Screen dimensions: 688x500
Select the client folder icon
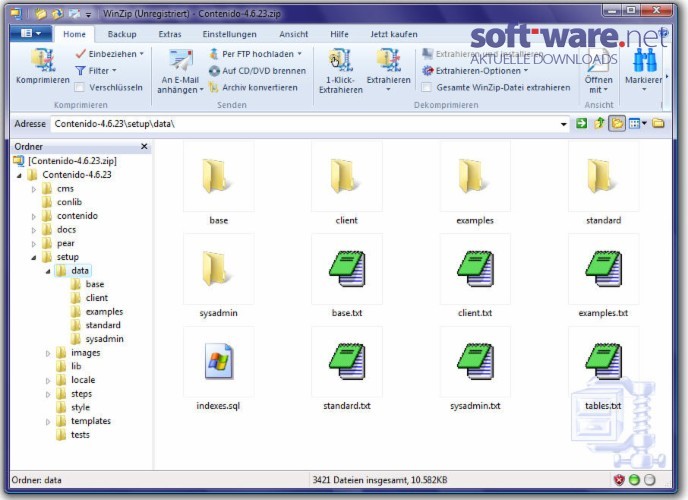tap(346, 176)
